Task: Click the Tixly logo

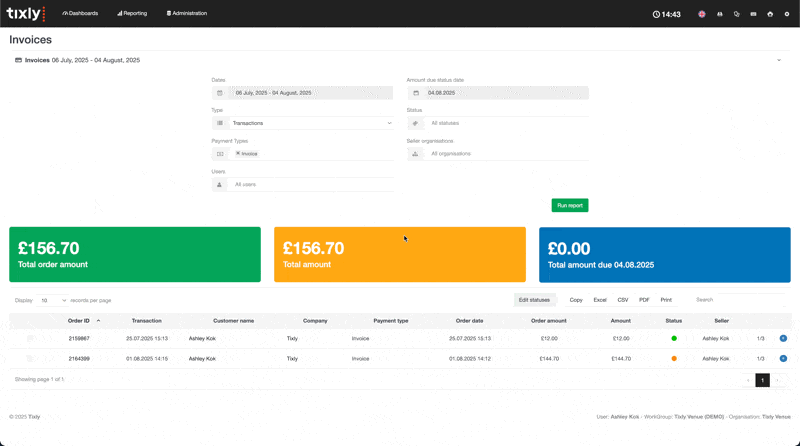Action: click(26, 13)
